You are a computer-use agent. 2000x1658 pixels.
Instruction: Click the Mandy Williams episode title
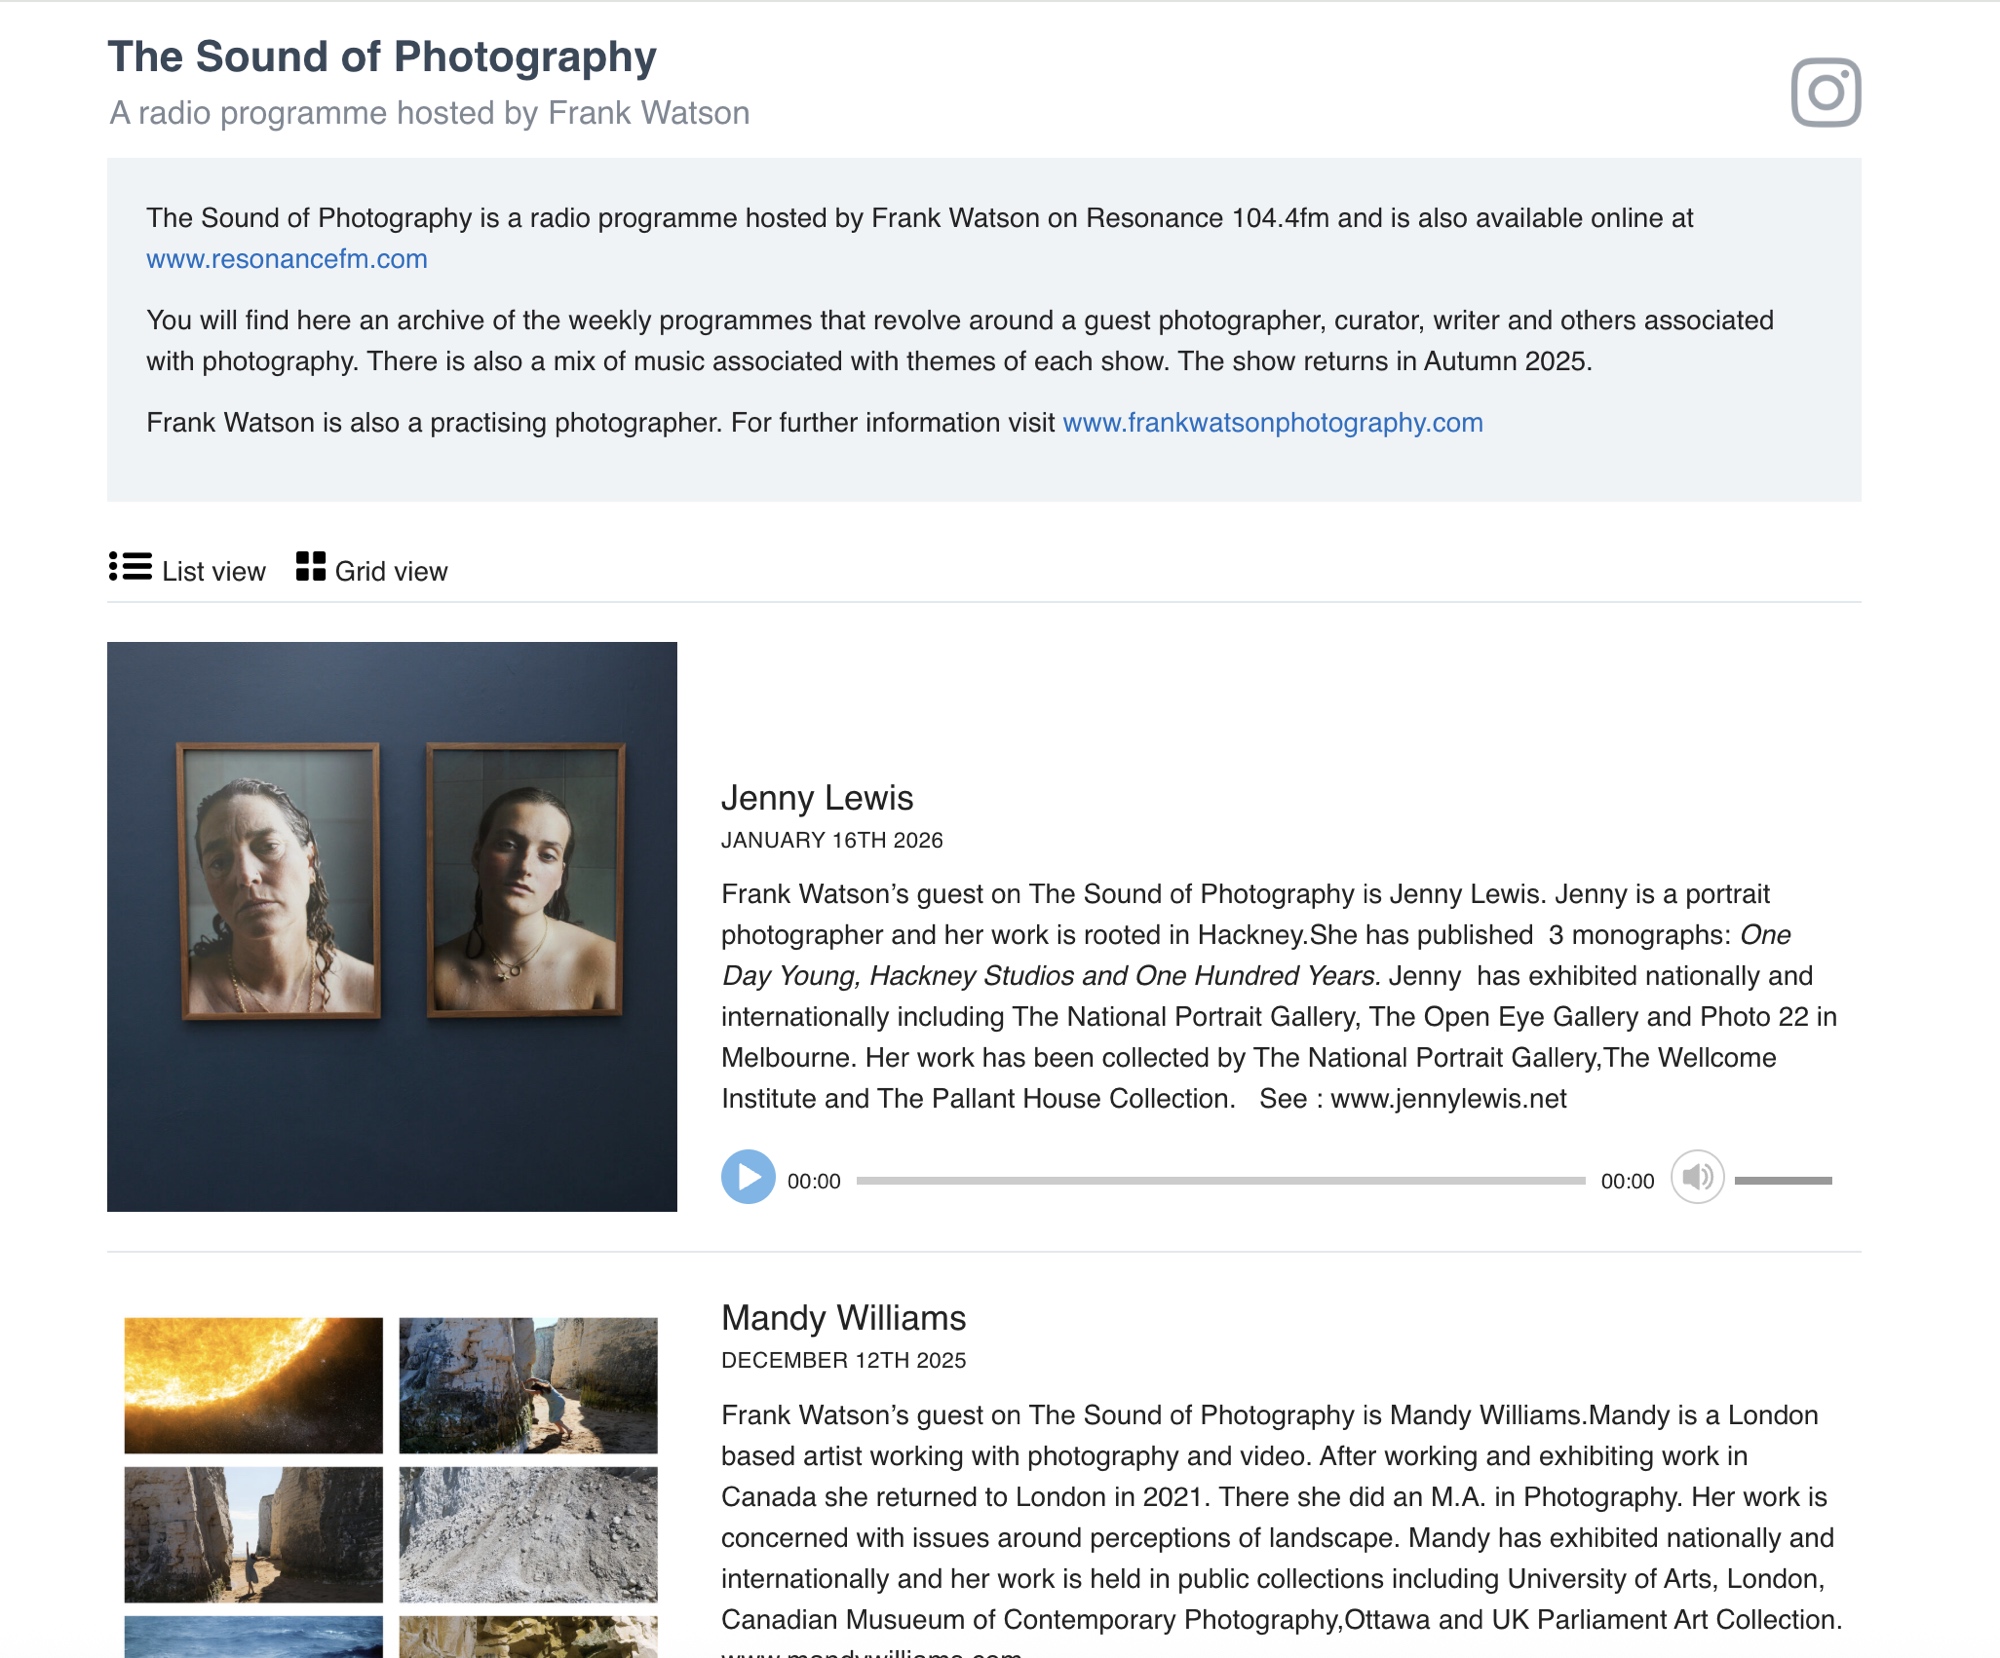tap(843, 1318)
